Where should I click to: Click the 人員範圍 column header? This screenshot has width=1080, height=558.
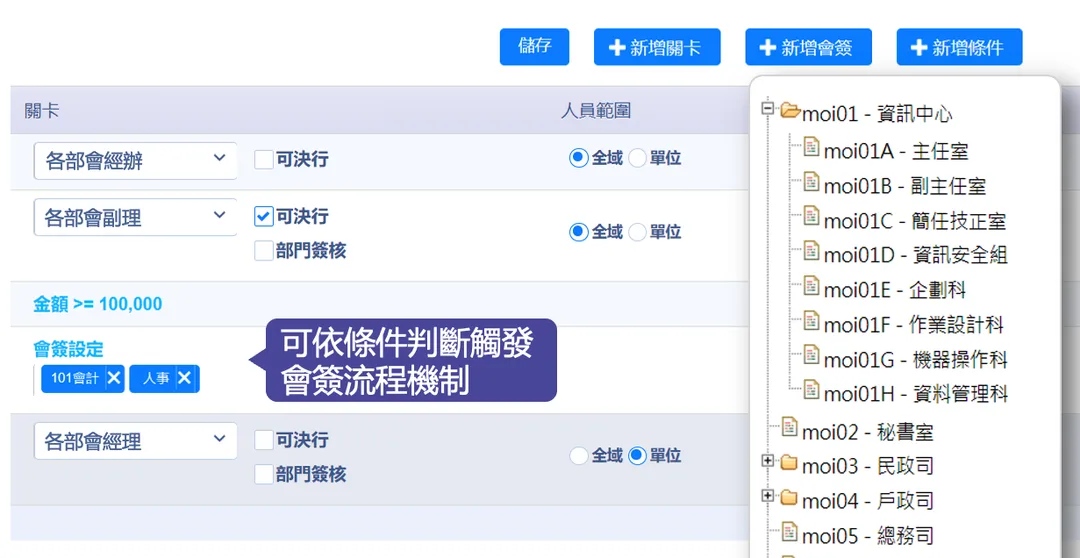pos(596,110)
